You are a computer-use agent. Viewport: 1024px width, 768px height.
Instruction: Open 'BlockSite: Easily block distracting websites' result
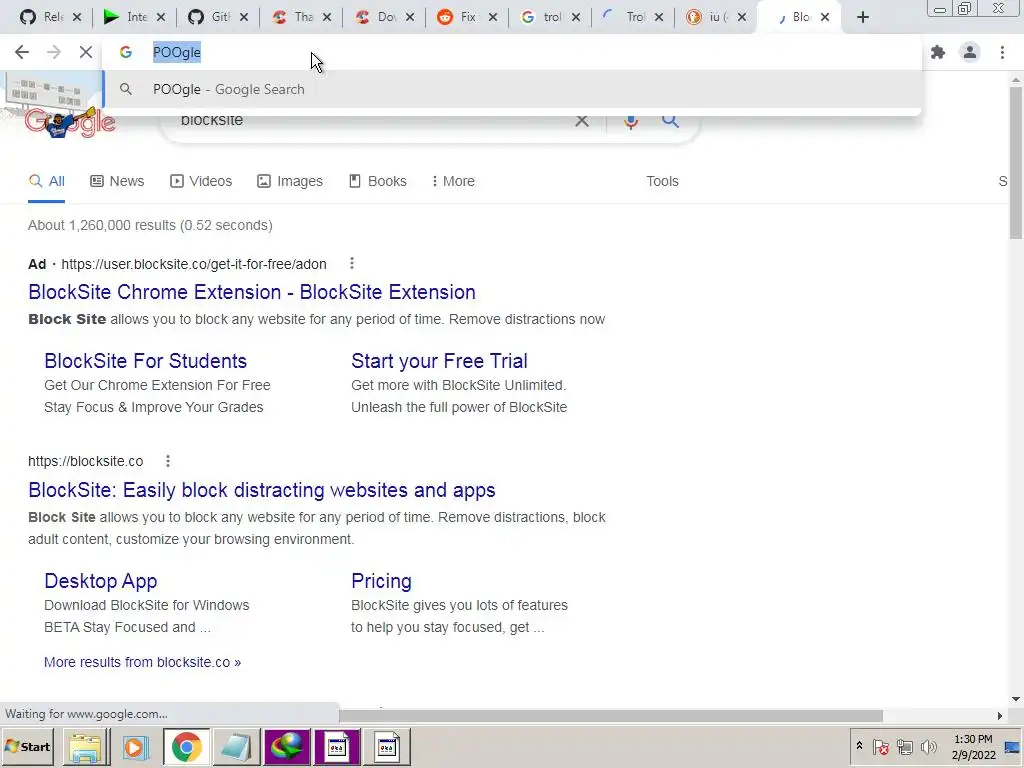coord(262,490)
